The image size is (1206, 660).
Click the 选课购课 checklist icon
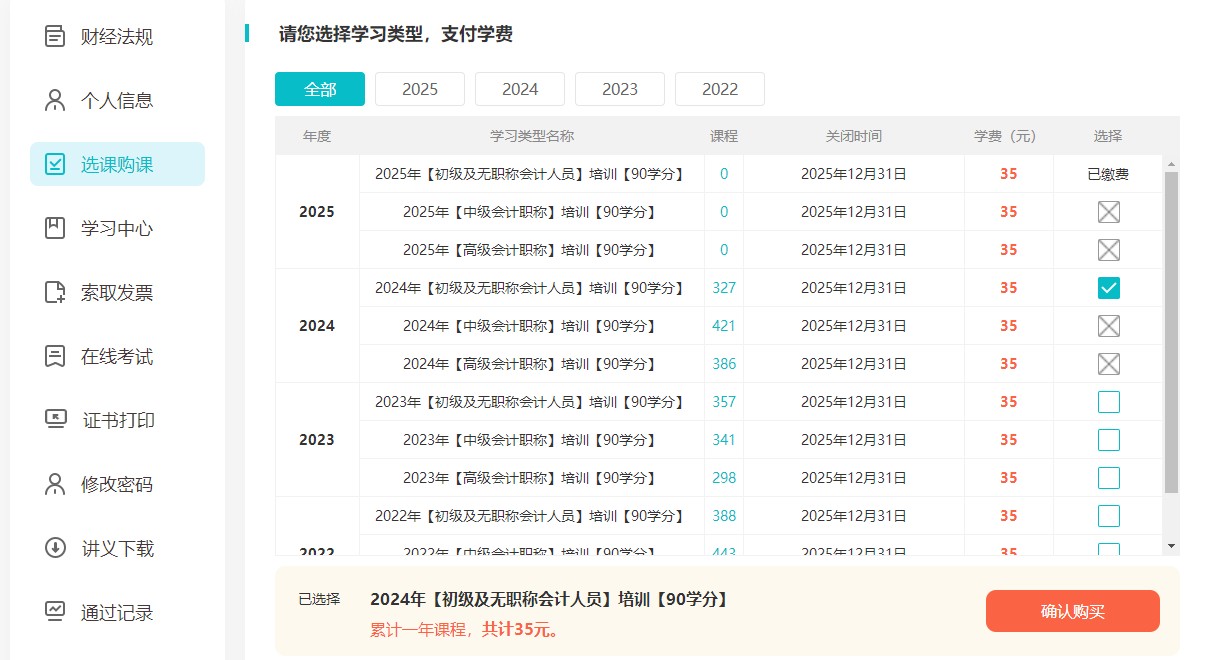tap(55, 165)
